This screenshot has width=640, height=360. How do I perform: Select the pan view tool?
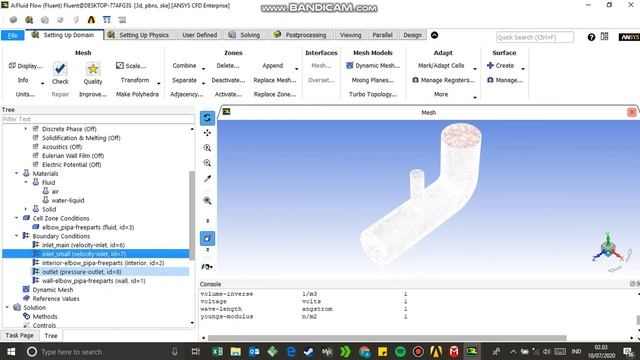coord(207,133)
